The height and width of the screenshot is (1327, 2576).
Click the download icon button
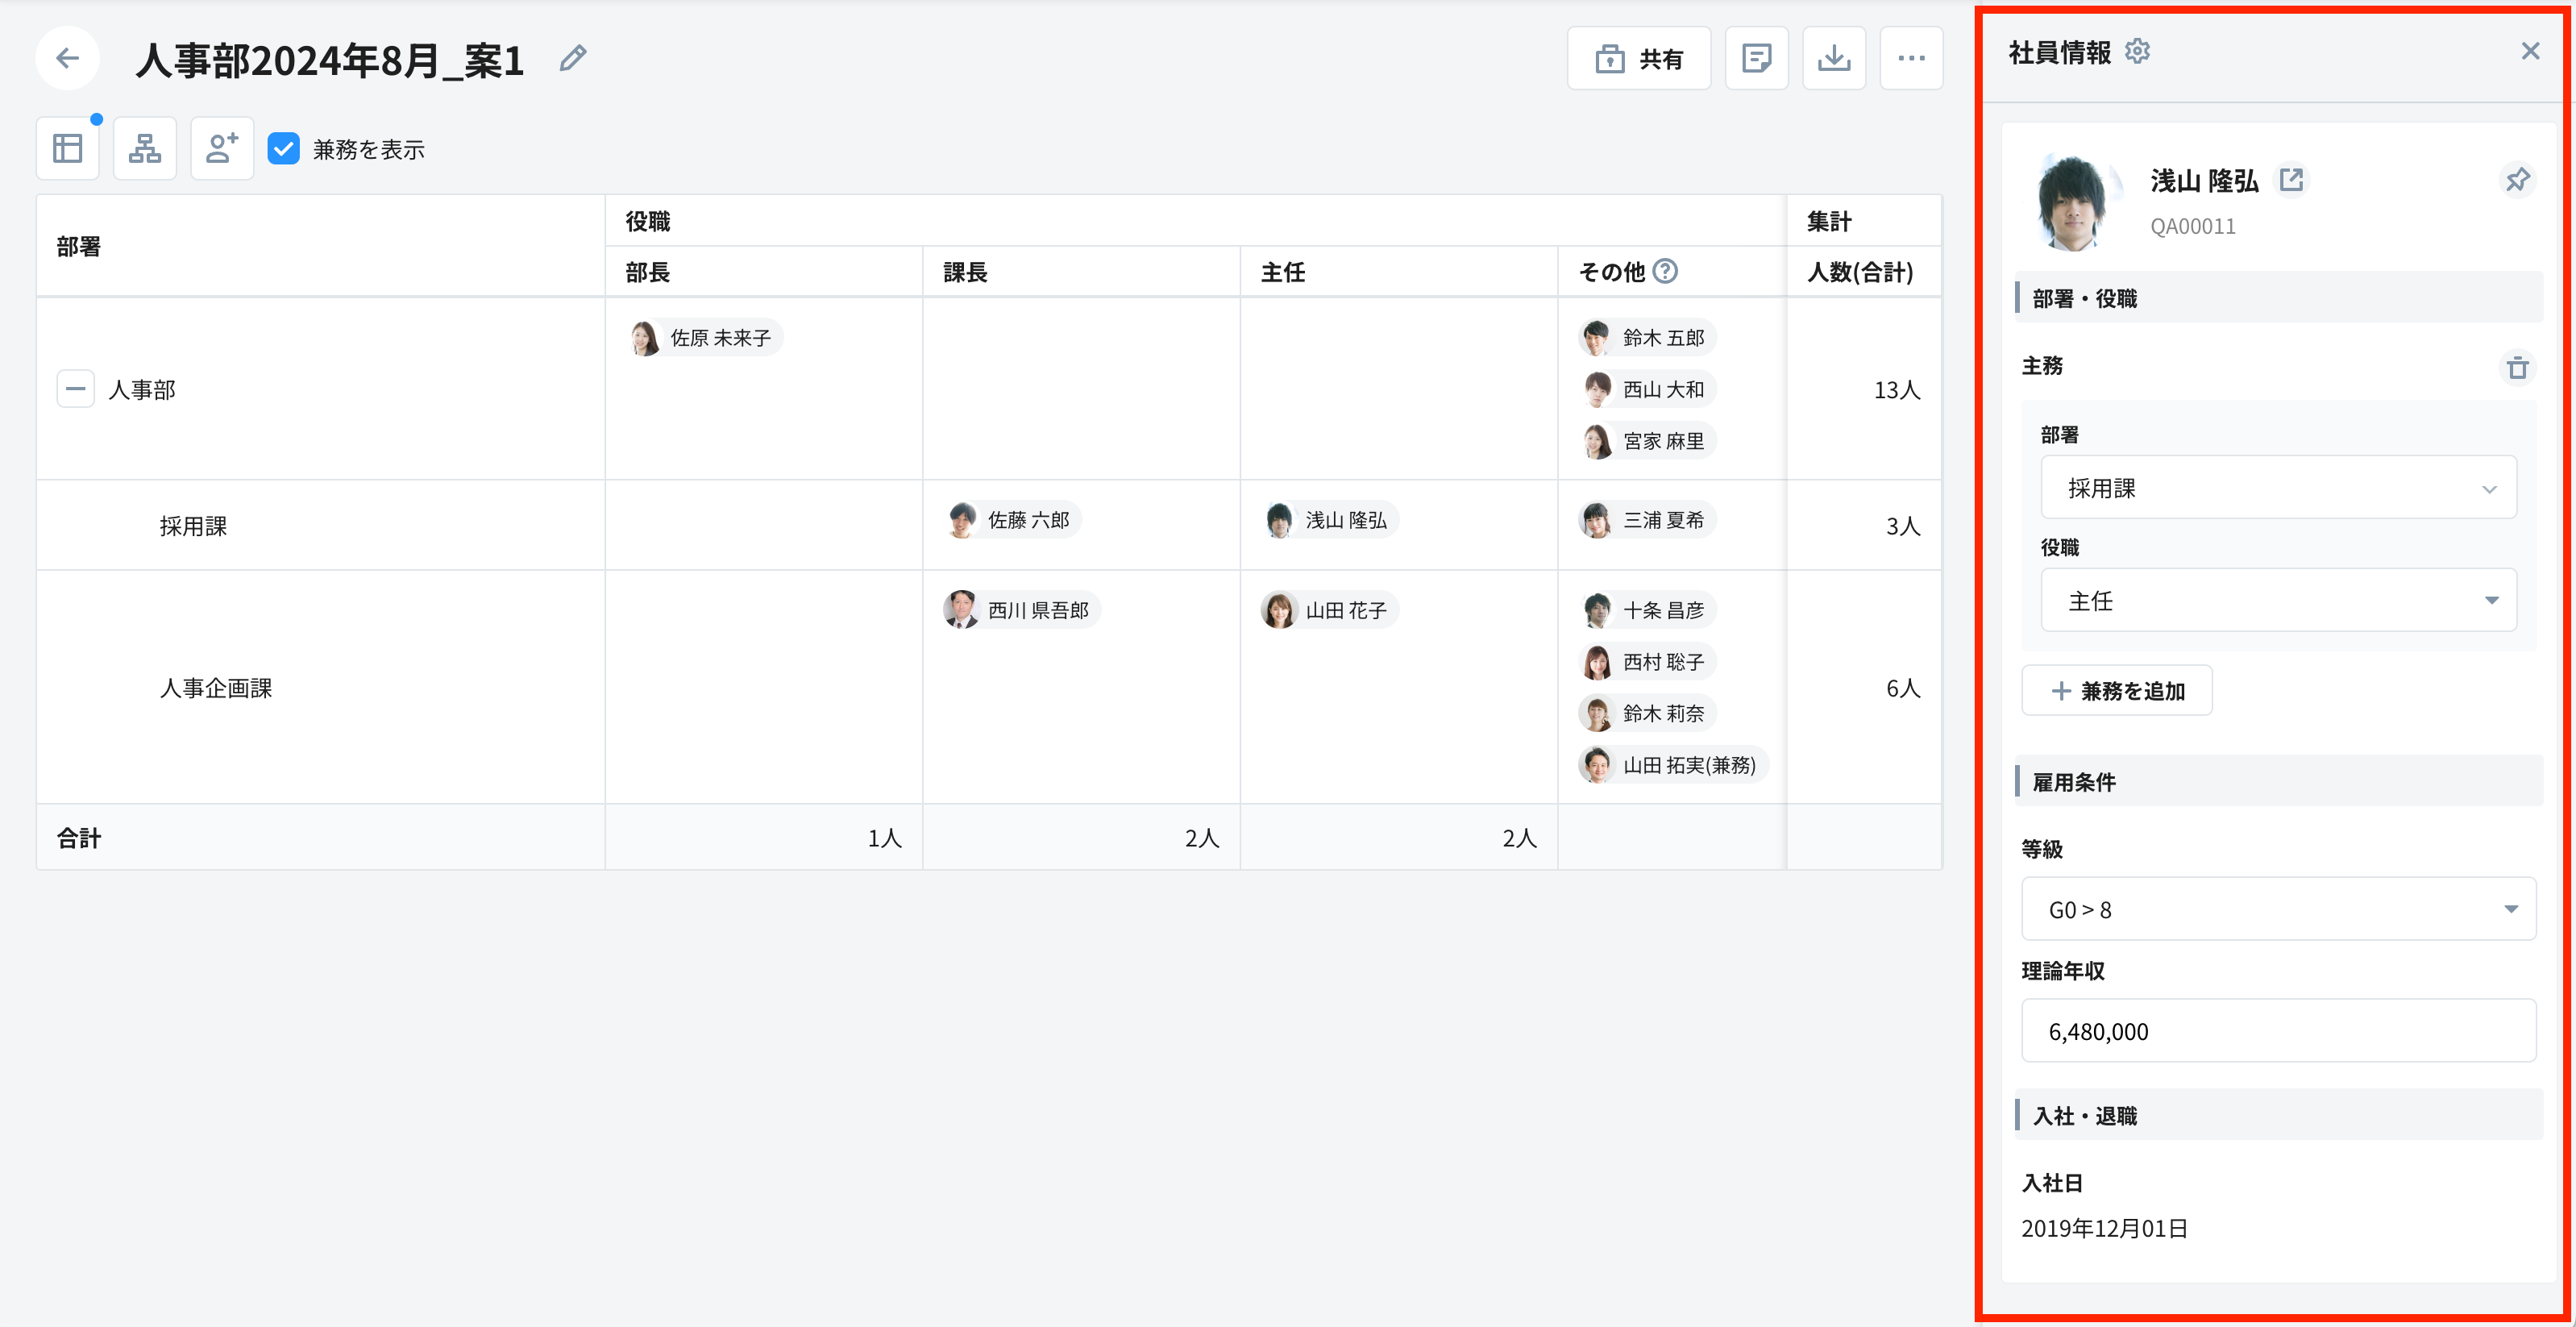[1833, 59]
